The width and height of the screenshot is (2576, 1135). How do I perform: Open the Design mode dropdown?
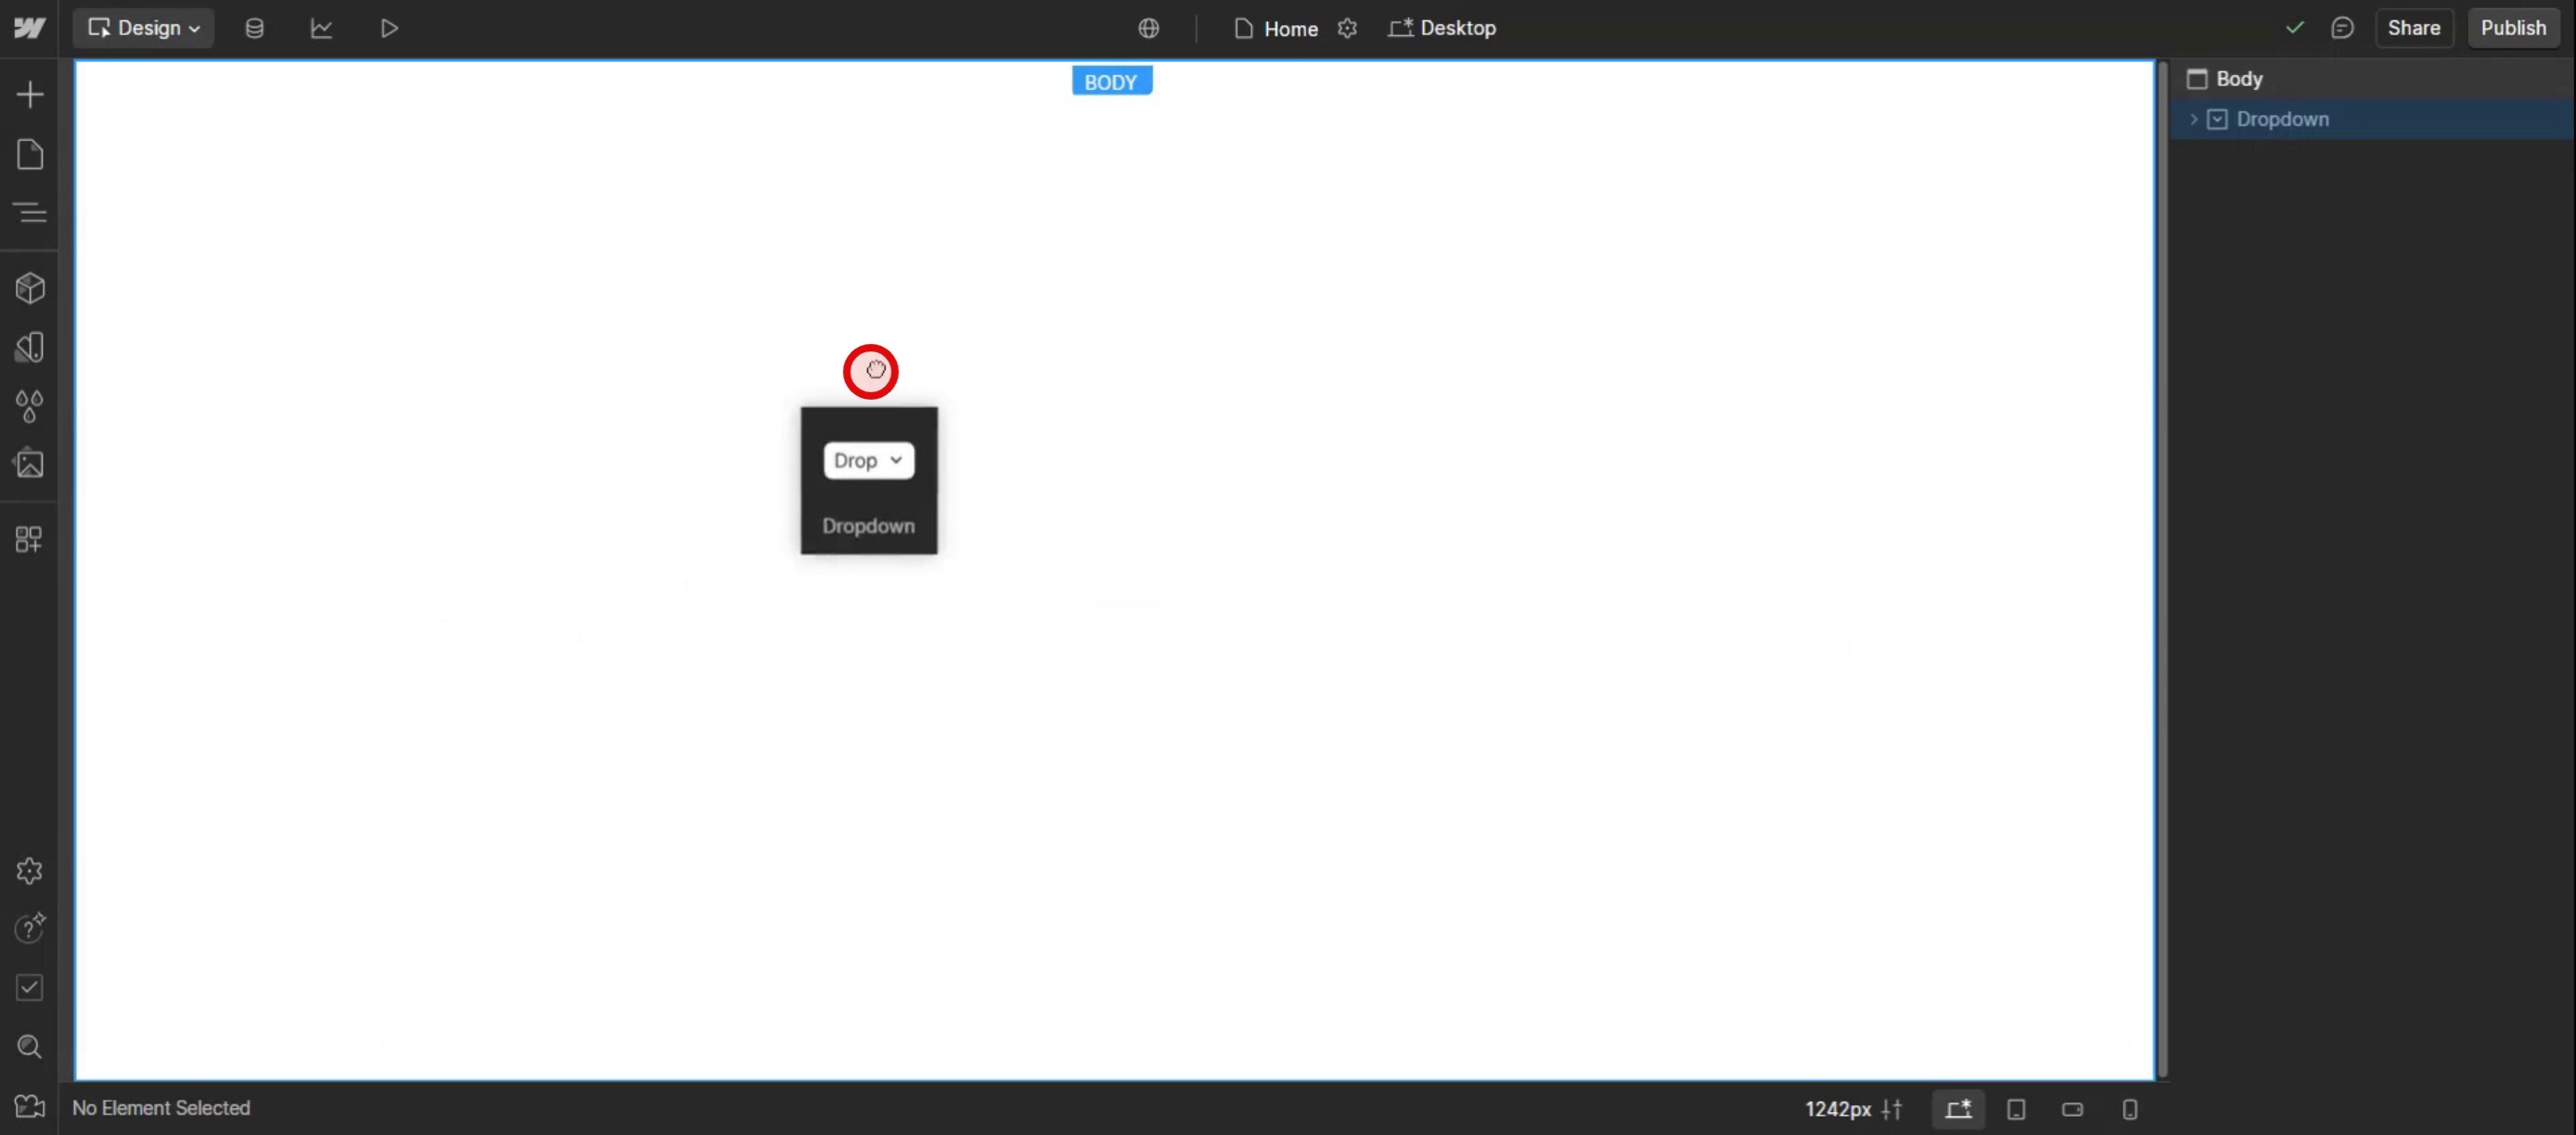click(x=144, y=28)
